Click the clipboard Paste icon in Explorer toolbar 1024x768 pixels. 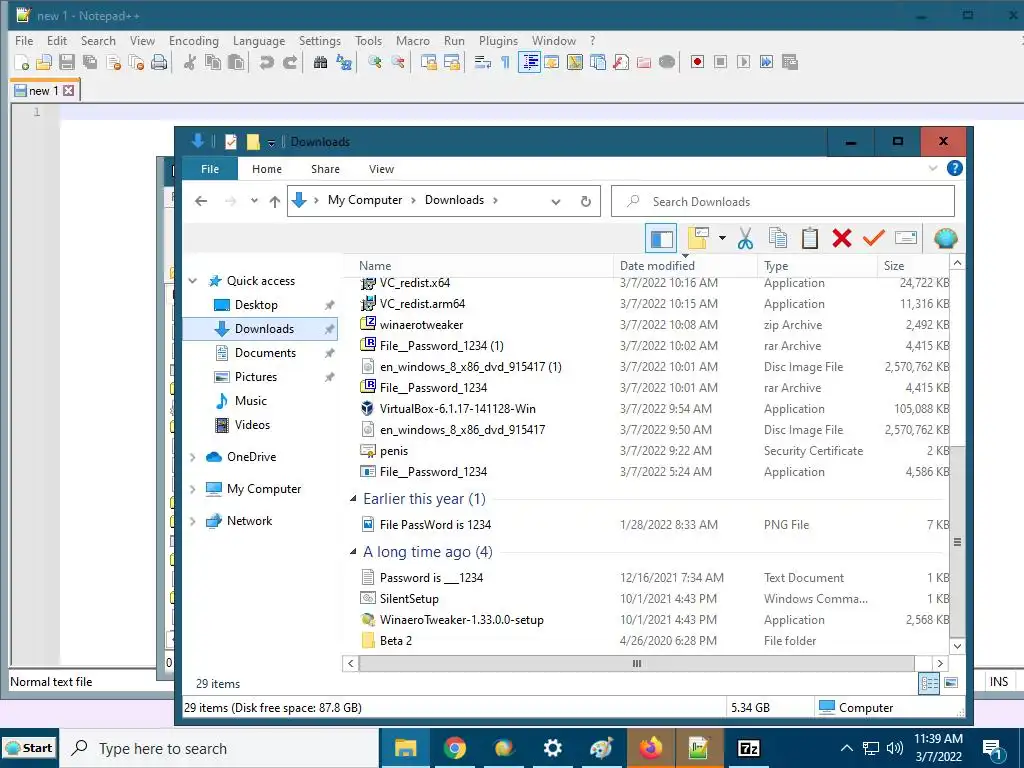810,238
